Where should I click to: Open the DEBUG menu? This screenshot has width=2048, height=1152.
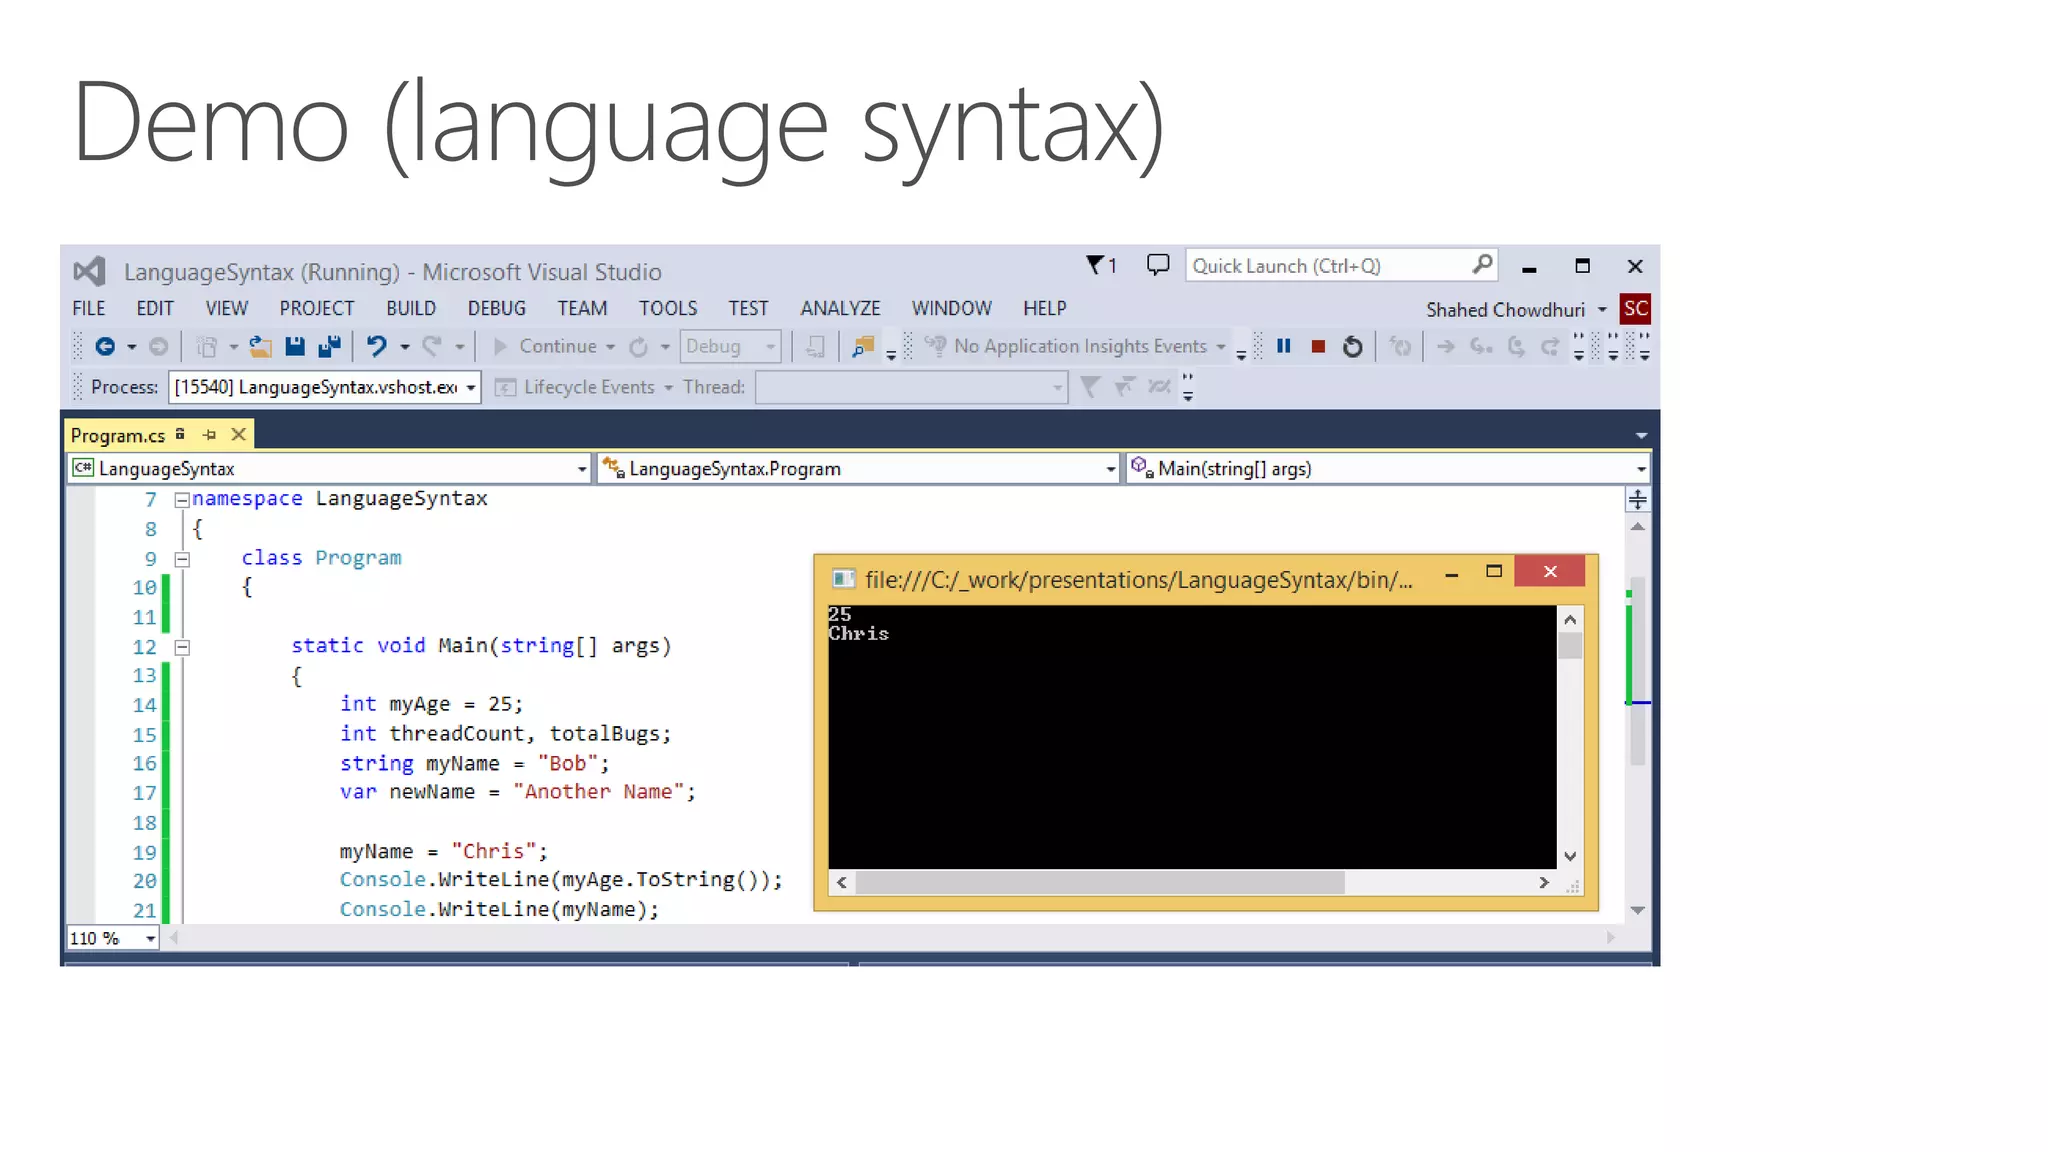[x=496, y=308]
